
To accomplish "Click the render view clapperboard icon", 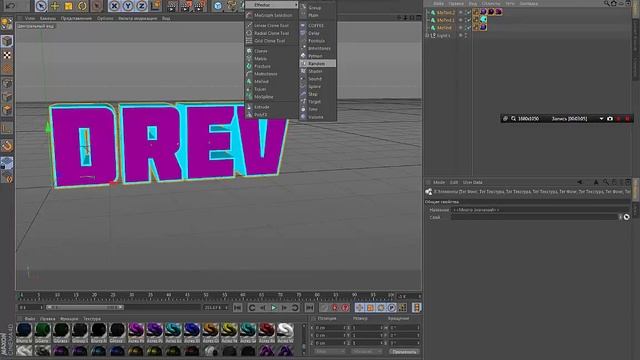I will pyautogui.click(x=173, y=6).
